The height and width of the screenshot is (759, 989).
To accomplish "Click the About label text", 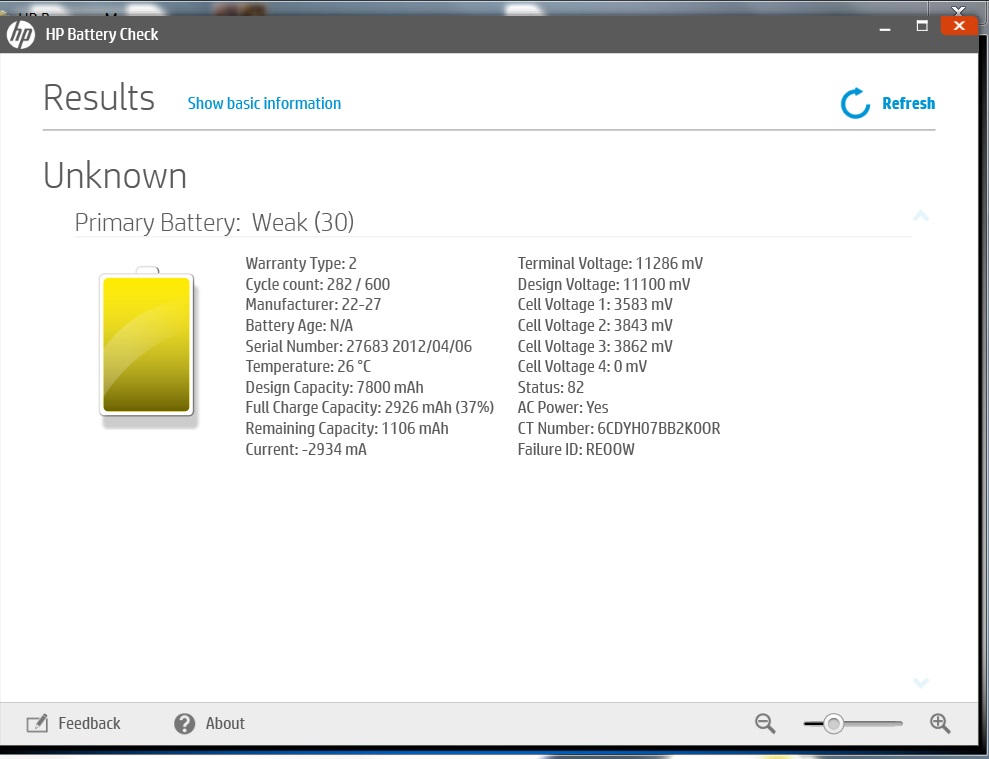I will tap(225, 723).
